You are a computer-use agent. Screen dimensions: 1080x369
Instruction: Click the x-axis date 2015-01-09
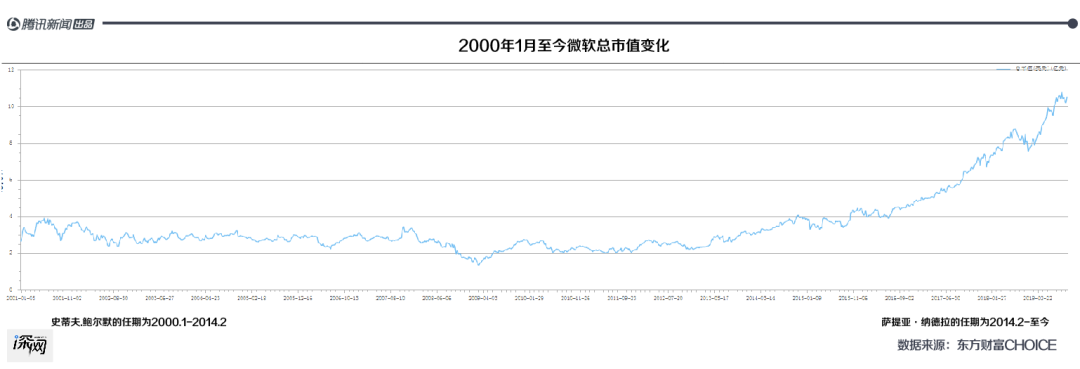click(807, 298)
